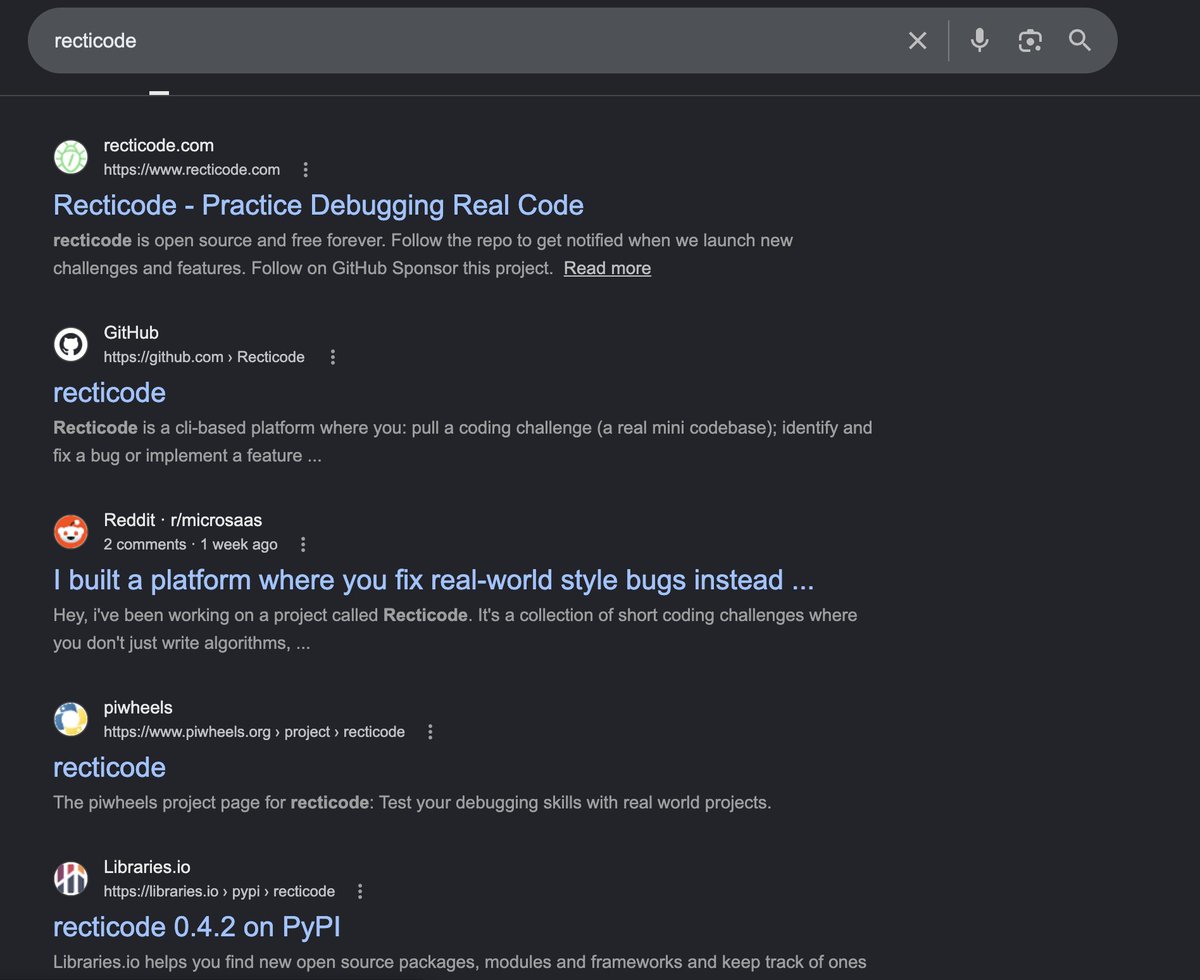Open the GitHub 'recticode' result title
This screenshot has height=980, width=1200.
pos(109,393)
